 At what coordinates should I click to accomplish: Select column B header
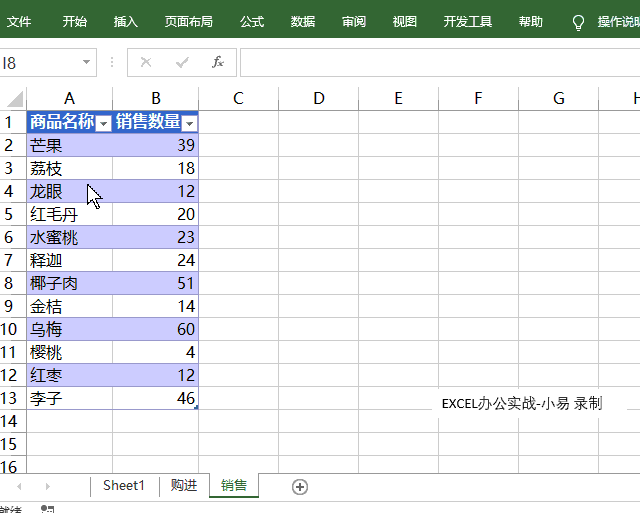tap(156, 98)
